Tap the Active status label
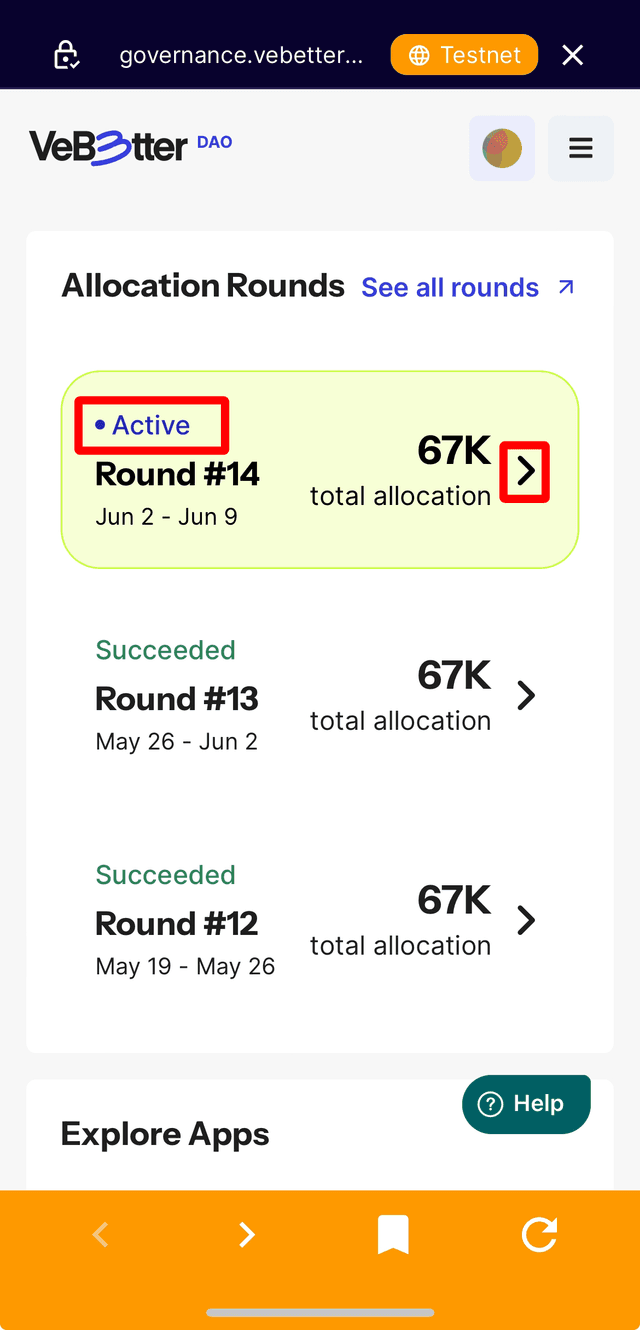640x1330 pixels. 150,425
